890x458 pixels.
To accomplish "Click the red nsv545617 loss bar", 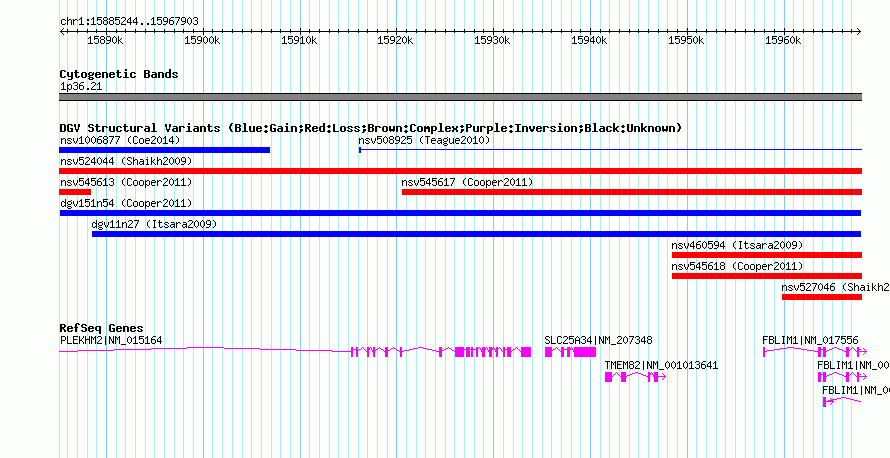I will (x=632, y=192).
